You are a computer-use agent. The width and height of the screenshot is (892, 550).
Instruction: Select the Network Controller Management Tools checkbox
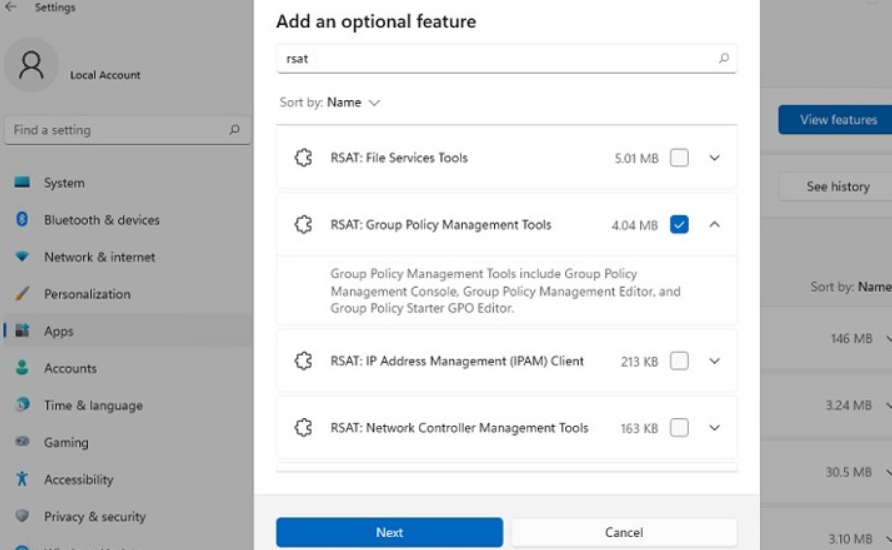click(x=679, y=428)
